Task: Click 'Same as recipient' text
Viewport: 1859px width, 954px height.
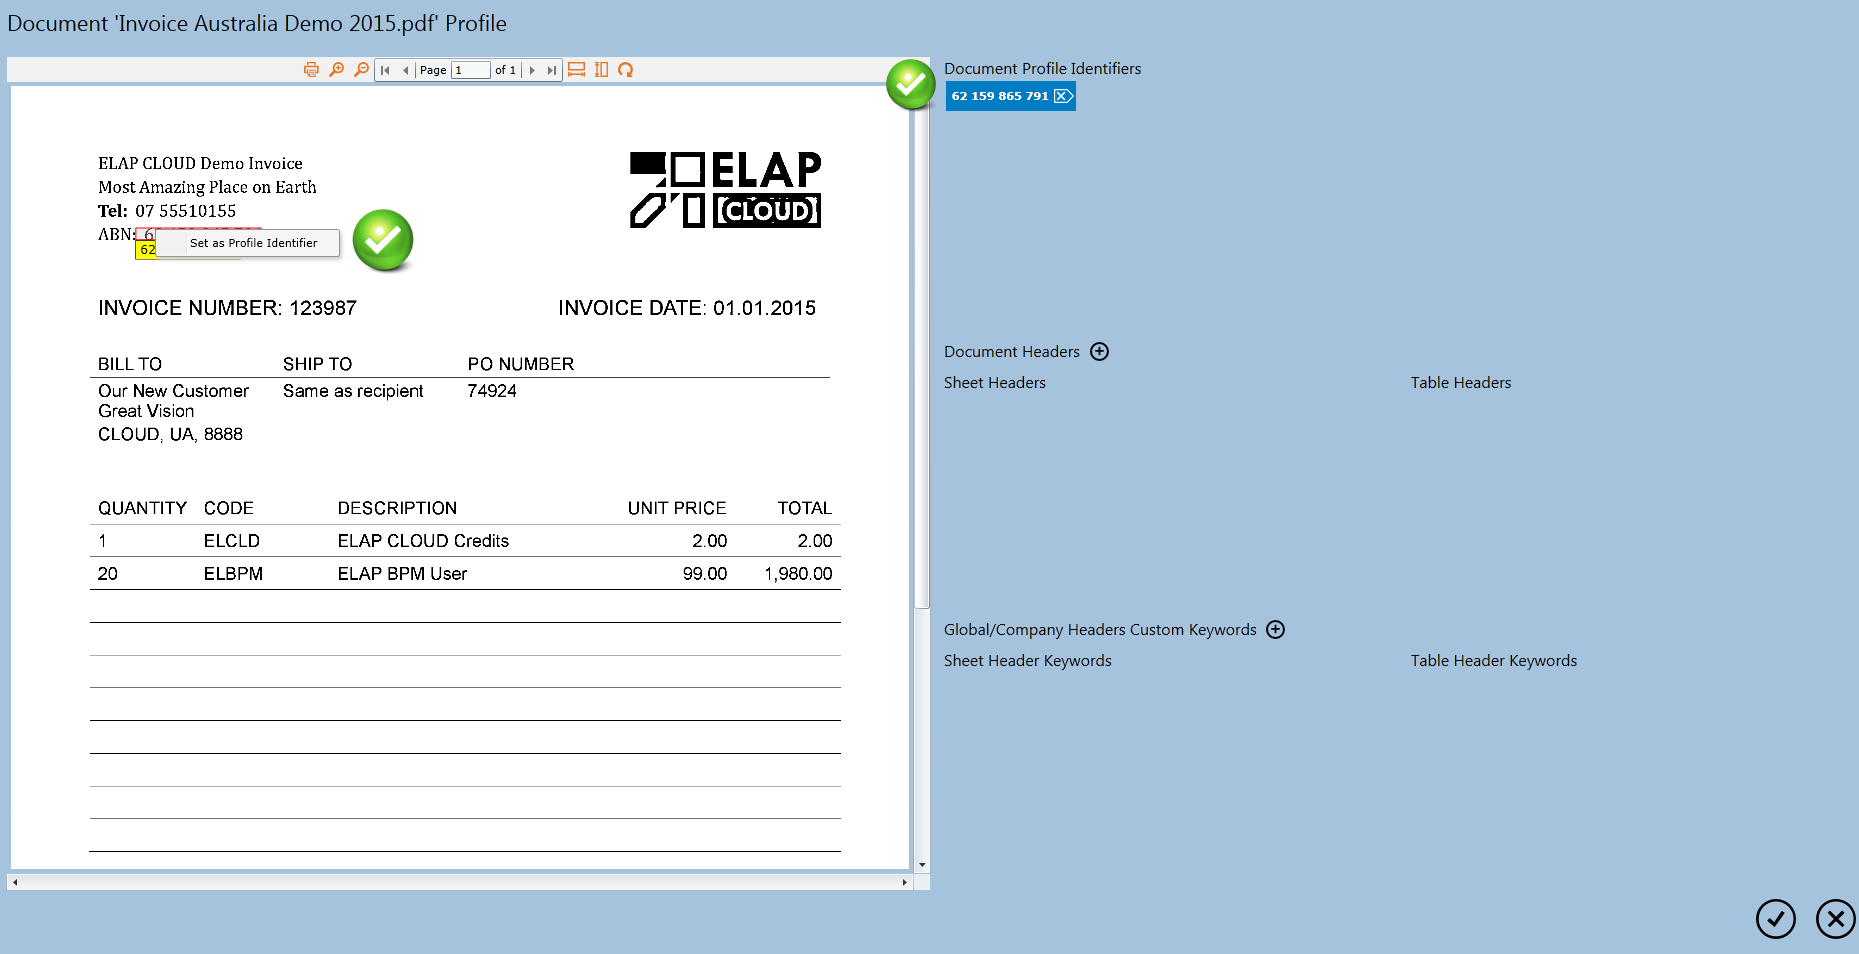Action: point(353,391)
